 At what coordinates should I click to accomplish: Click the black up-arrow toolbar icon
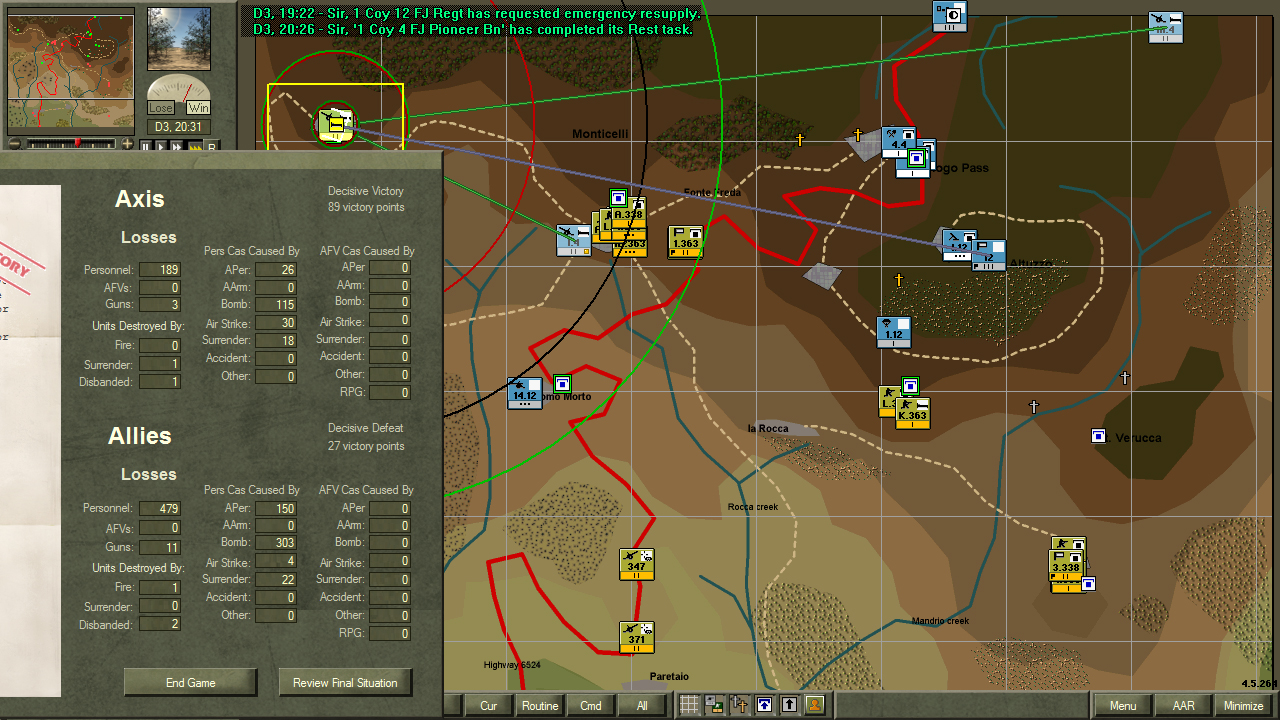[790, 705]
